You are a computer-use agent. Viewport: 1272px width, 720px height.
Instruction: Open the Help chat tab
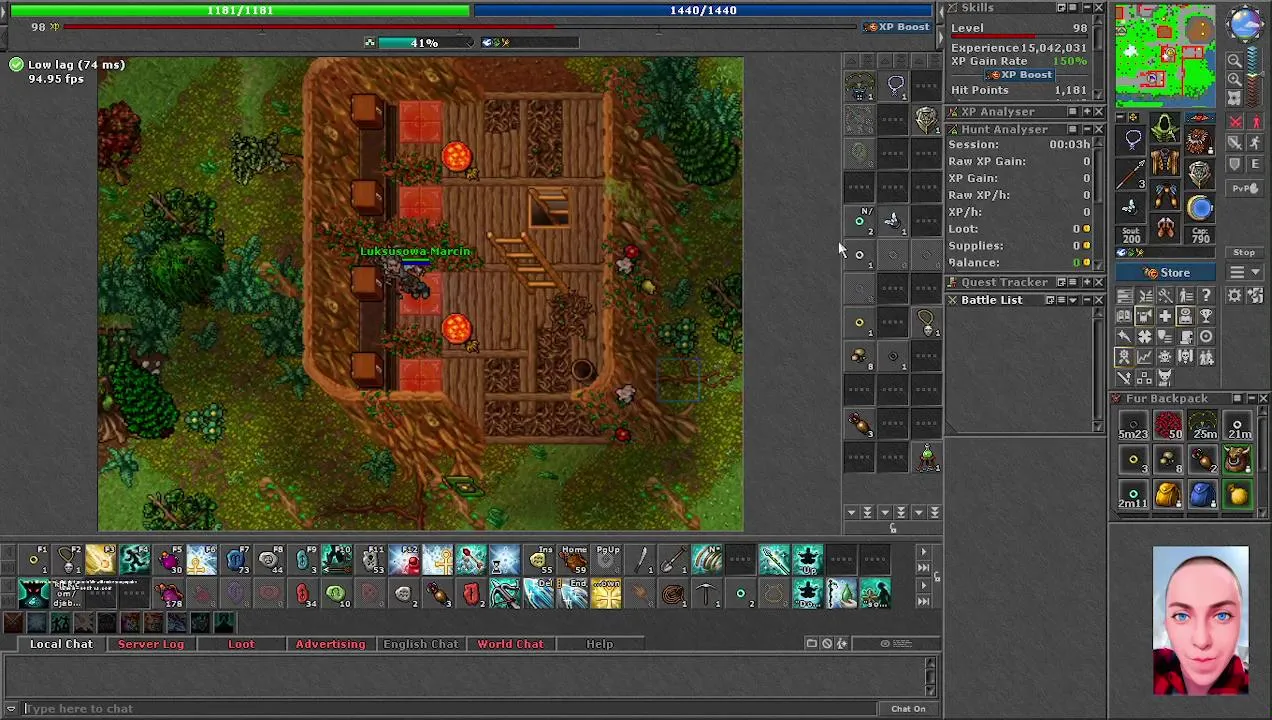click(599, 644)
